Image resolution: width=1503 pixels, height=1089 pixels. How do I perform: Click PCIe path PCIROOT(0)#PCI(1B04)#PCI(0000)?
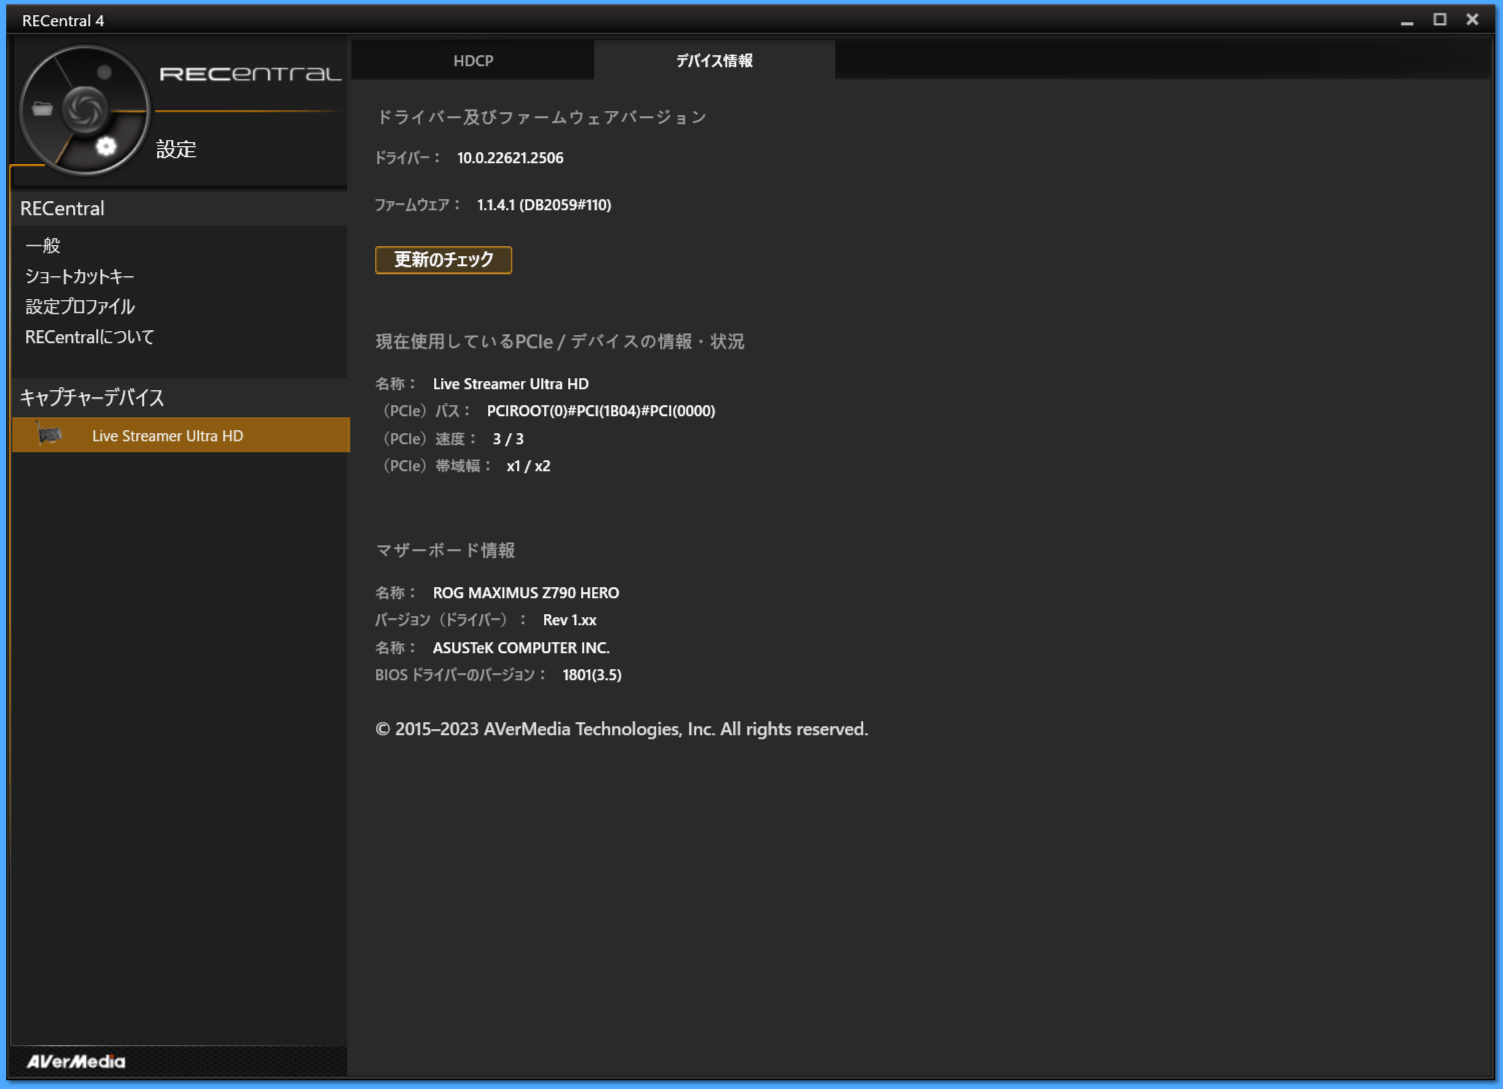(601, 411)
